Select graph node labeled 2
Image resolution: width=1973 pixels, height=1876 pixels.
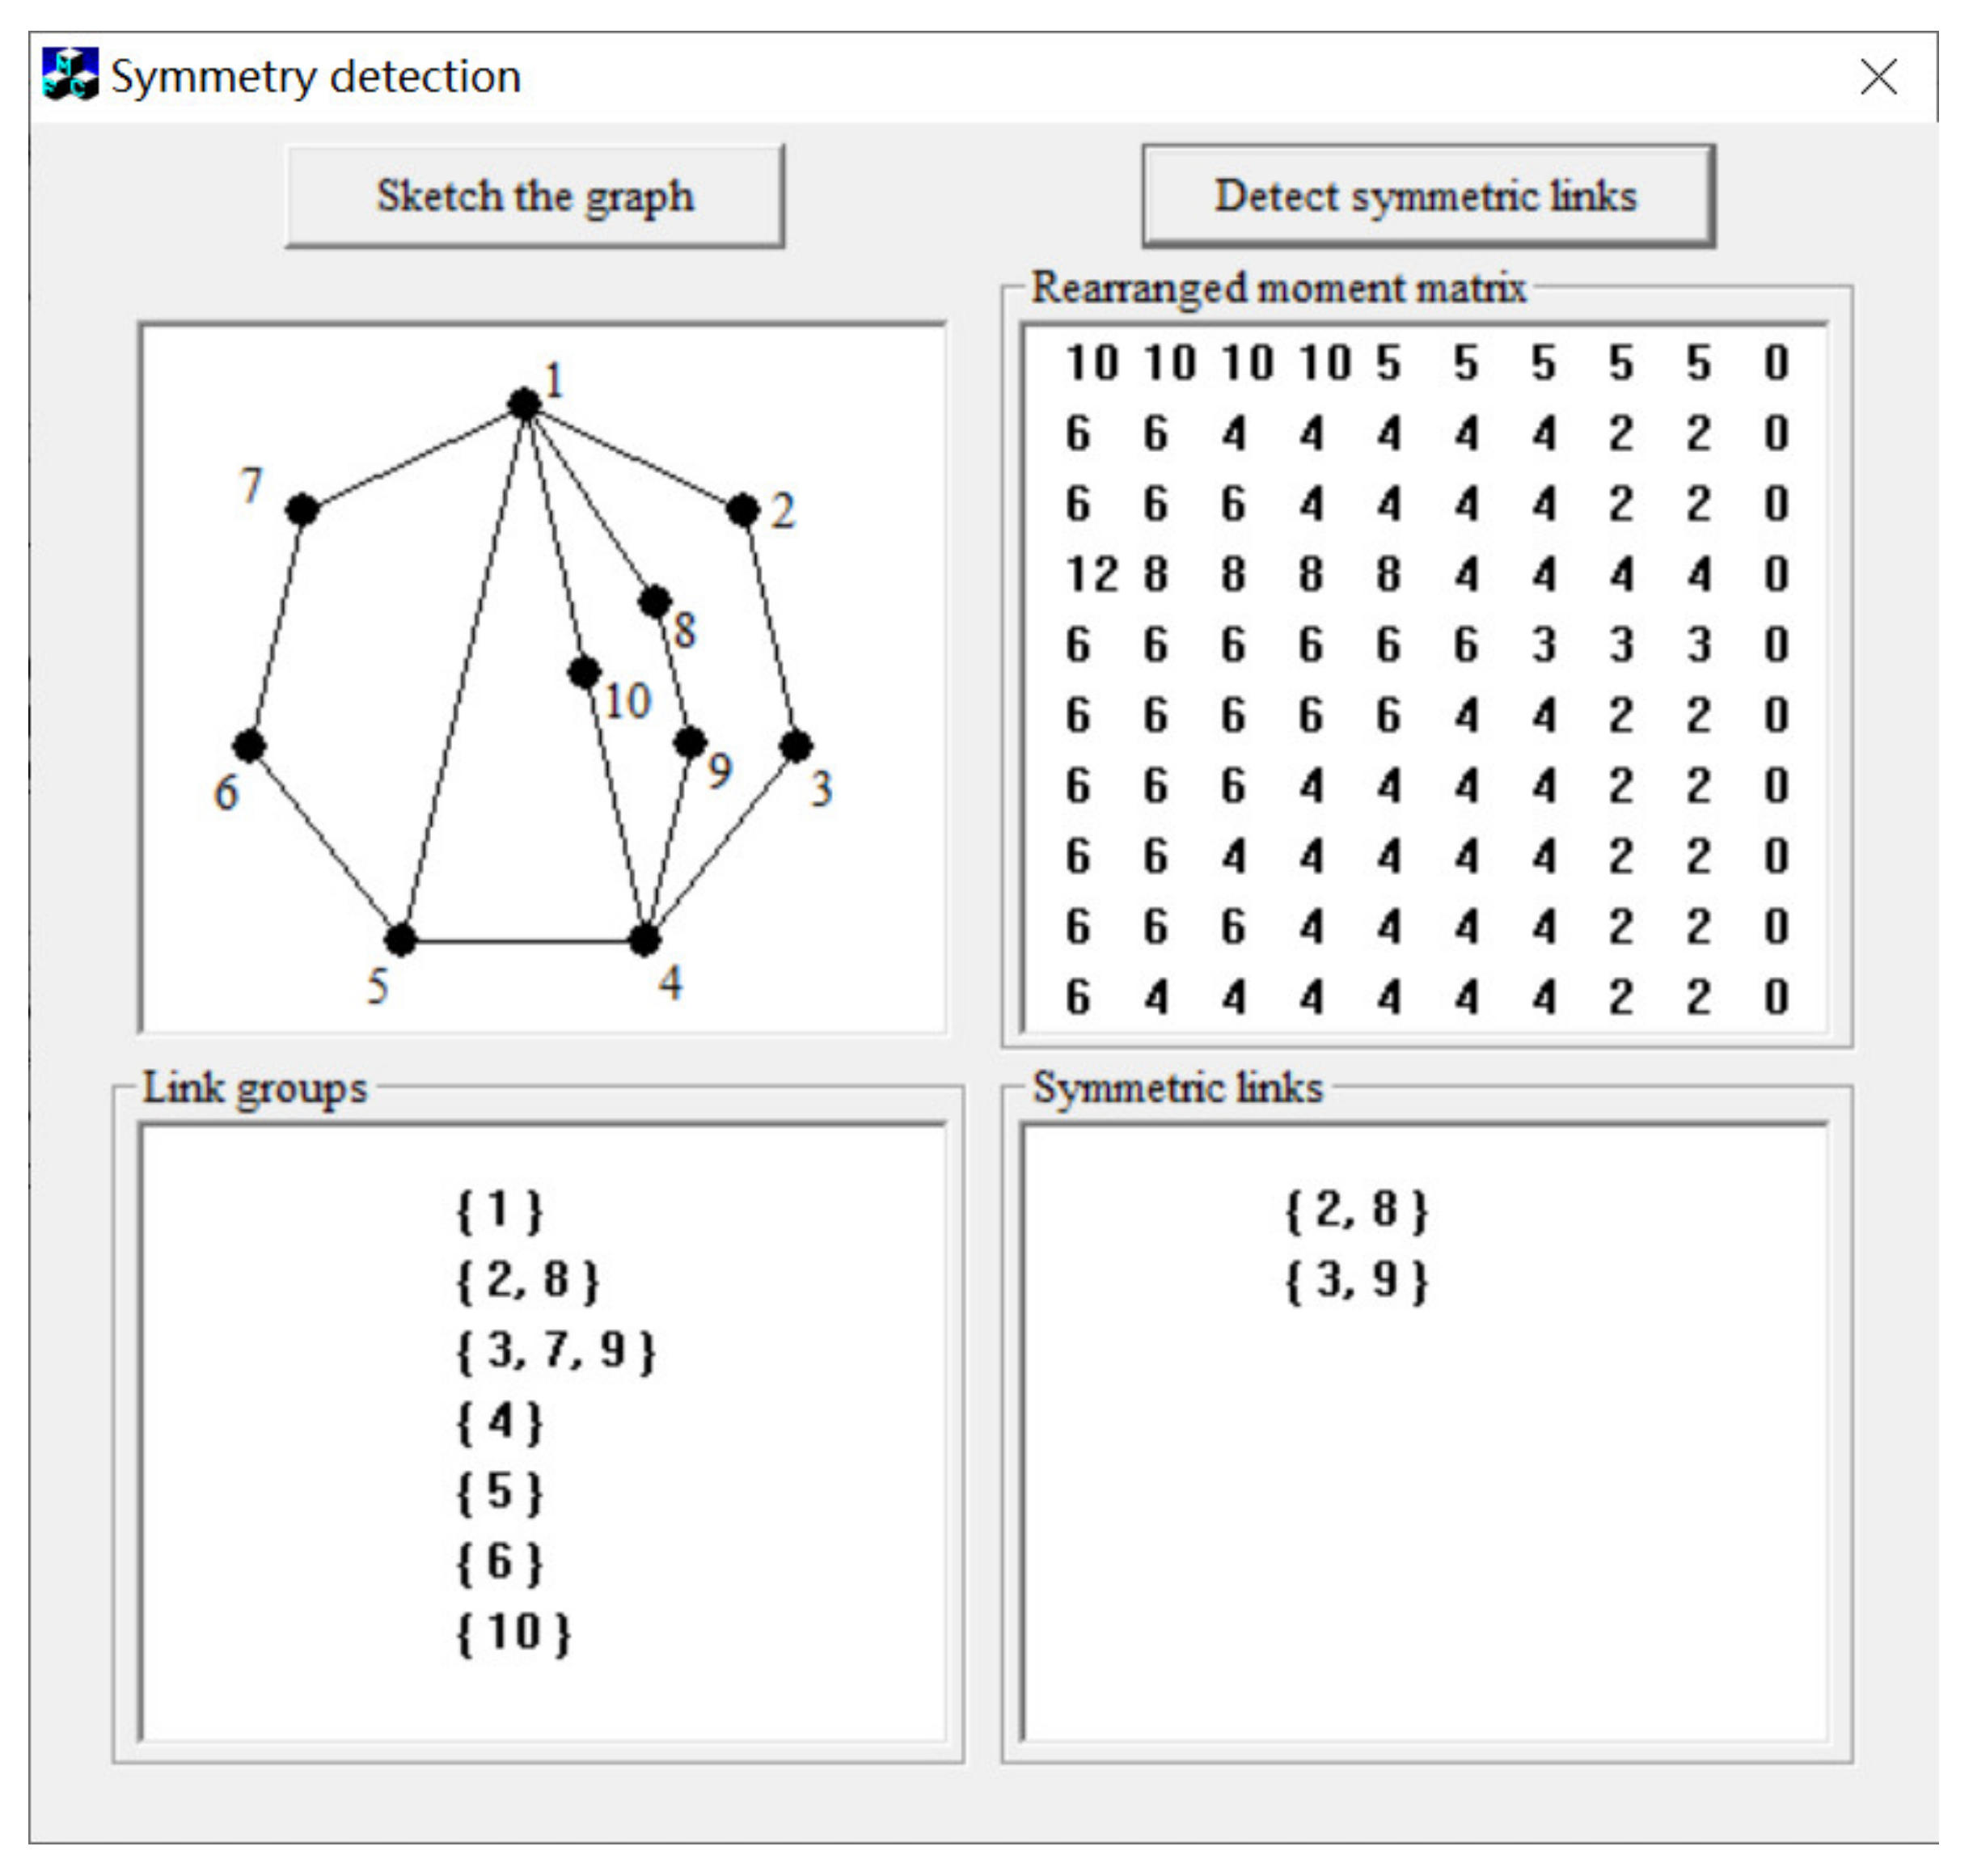(x=743, y=510)
